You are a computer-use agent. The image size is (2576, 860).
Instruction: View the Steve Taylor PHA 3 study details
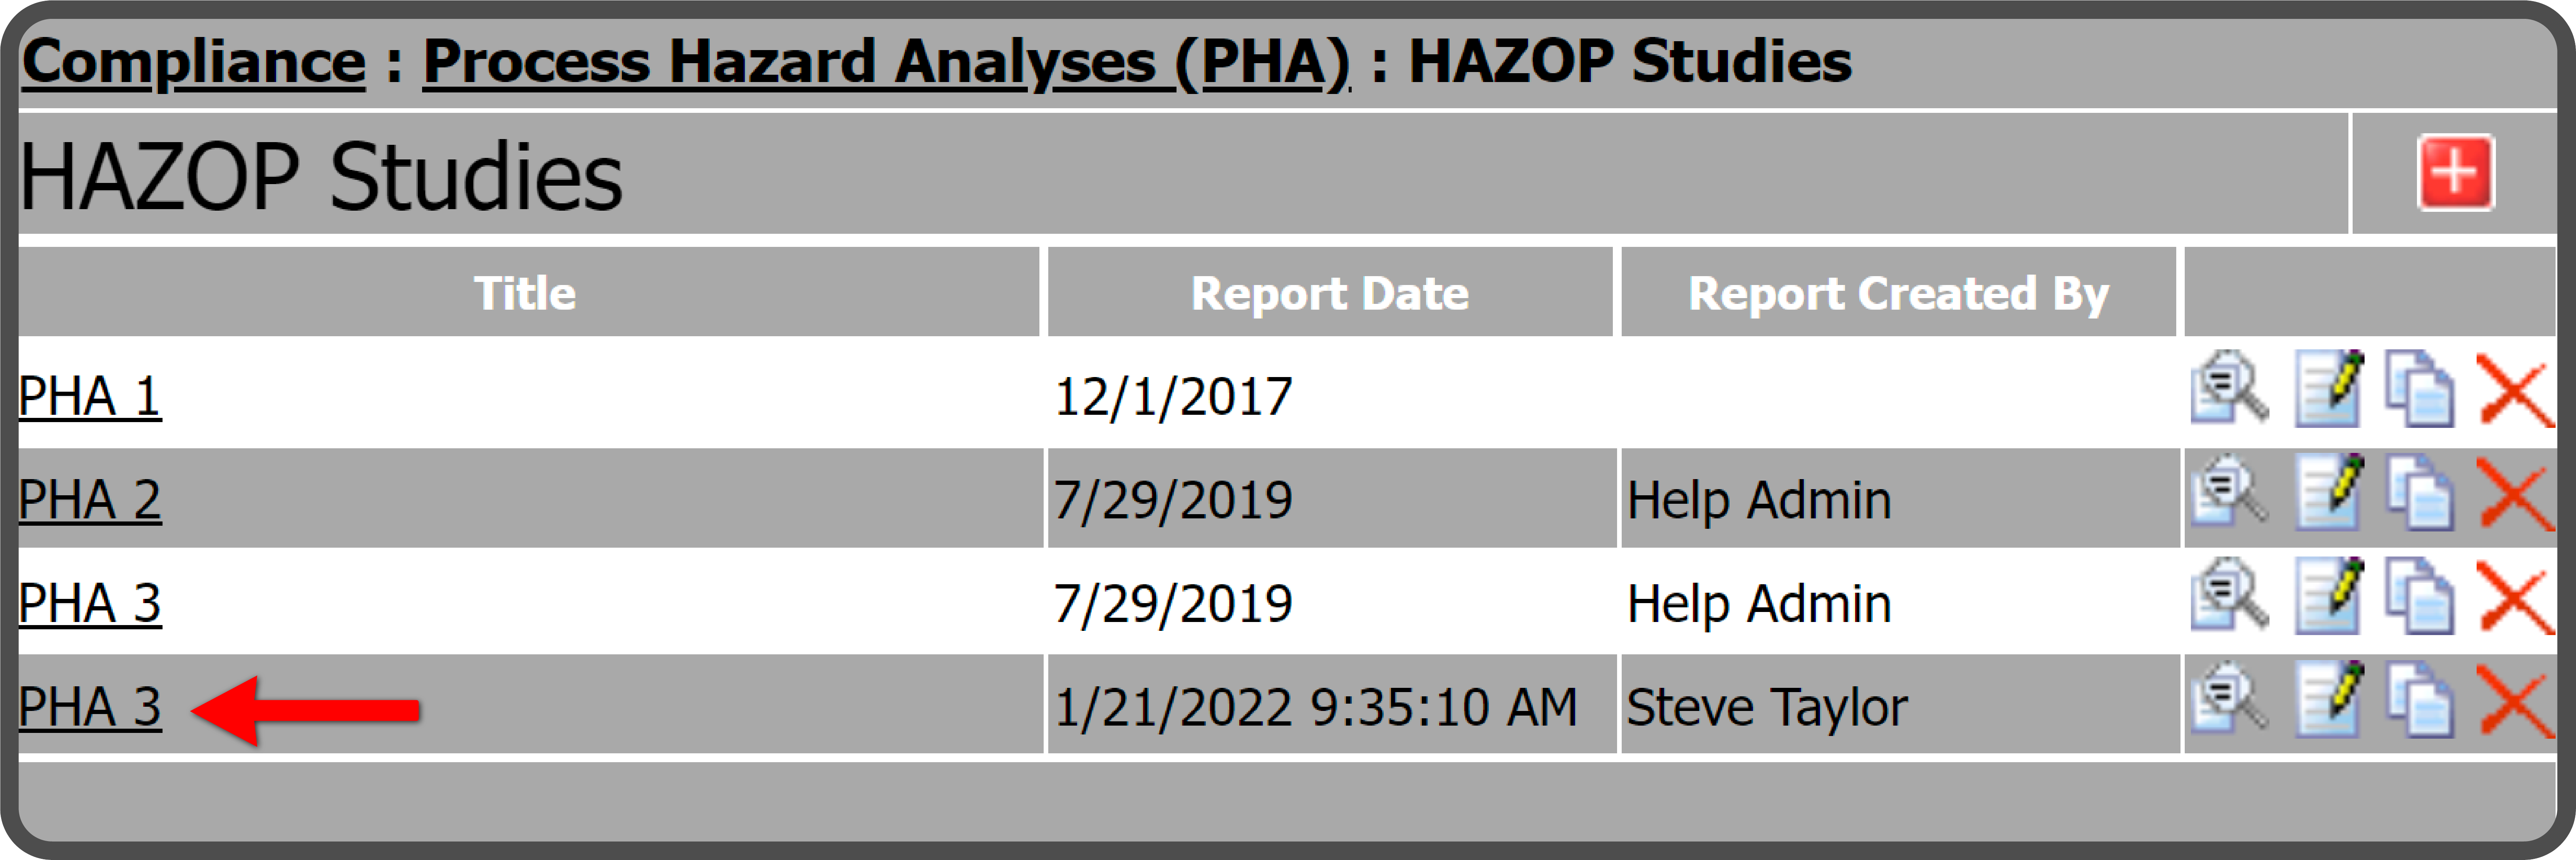2229,699
